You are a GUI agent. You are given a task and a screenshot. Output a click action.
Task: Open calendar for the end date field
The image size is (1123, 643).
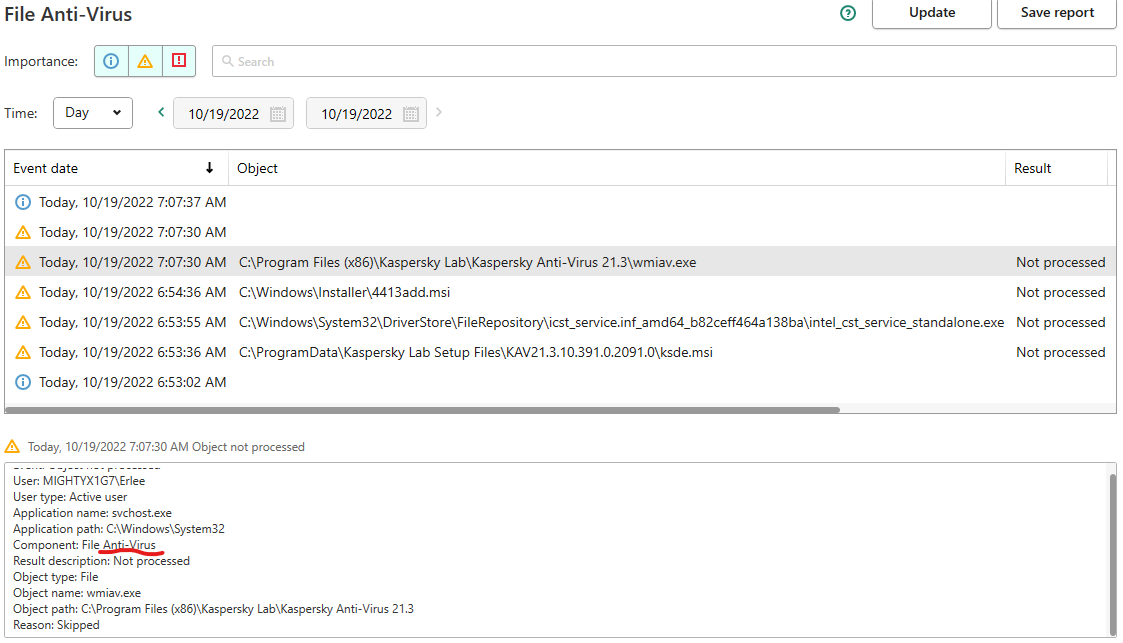pos(410,114)
